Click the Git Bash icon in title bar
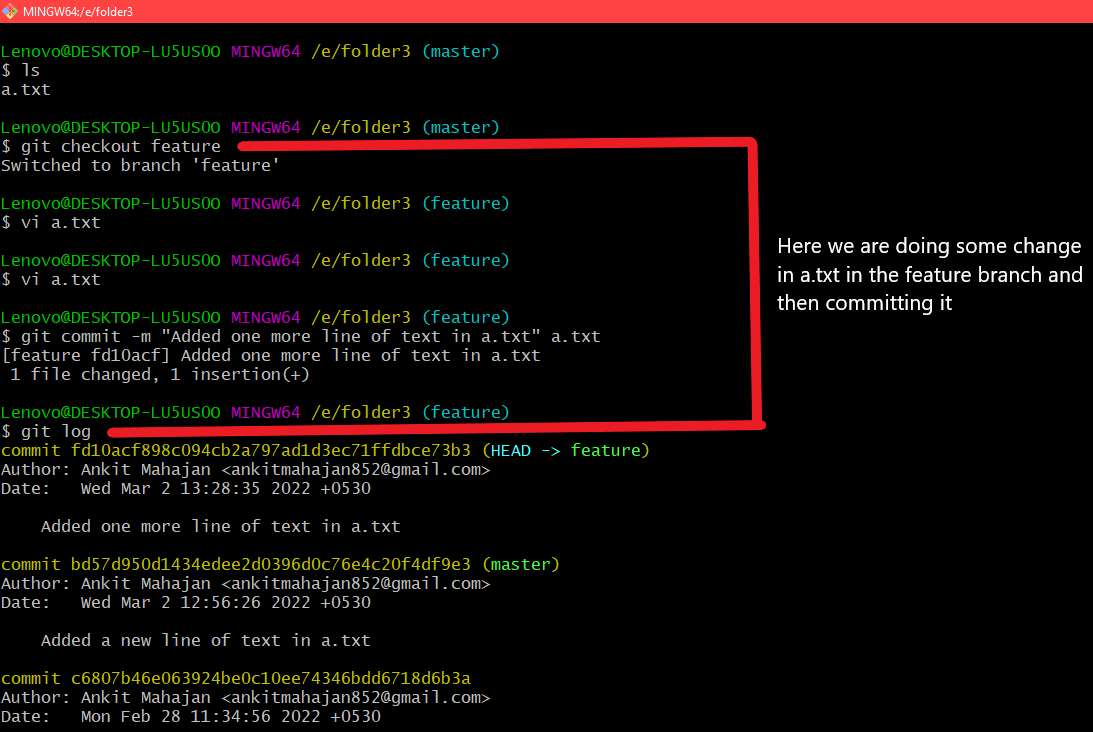 coord(9,11)
